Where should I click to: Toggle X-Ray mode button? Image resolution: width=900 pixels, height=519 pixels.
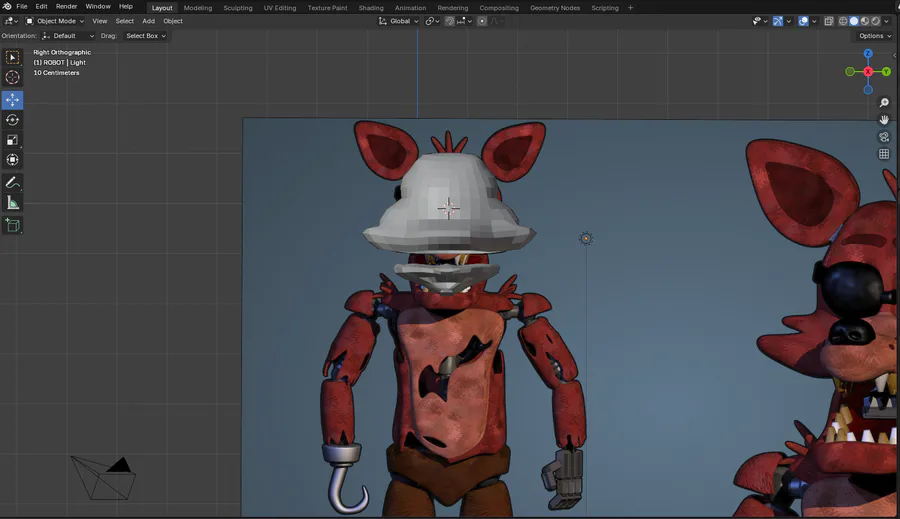[829, 21]
